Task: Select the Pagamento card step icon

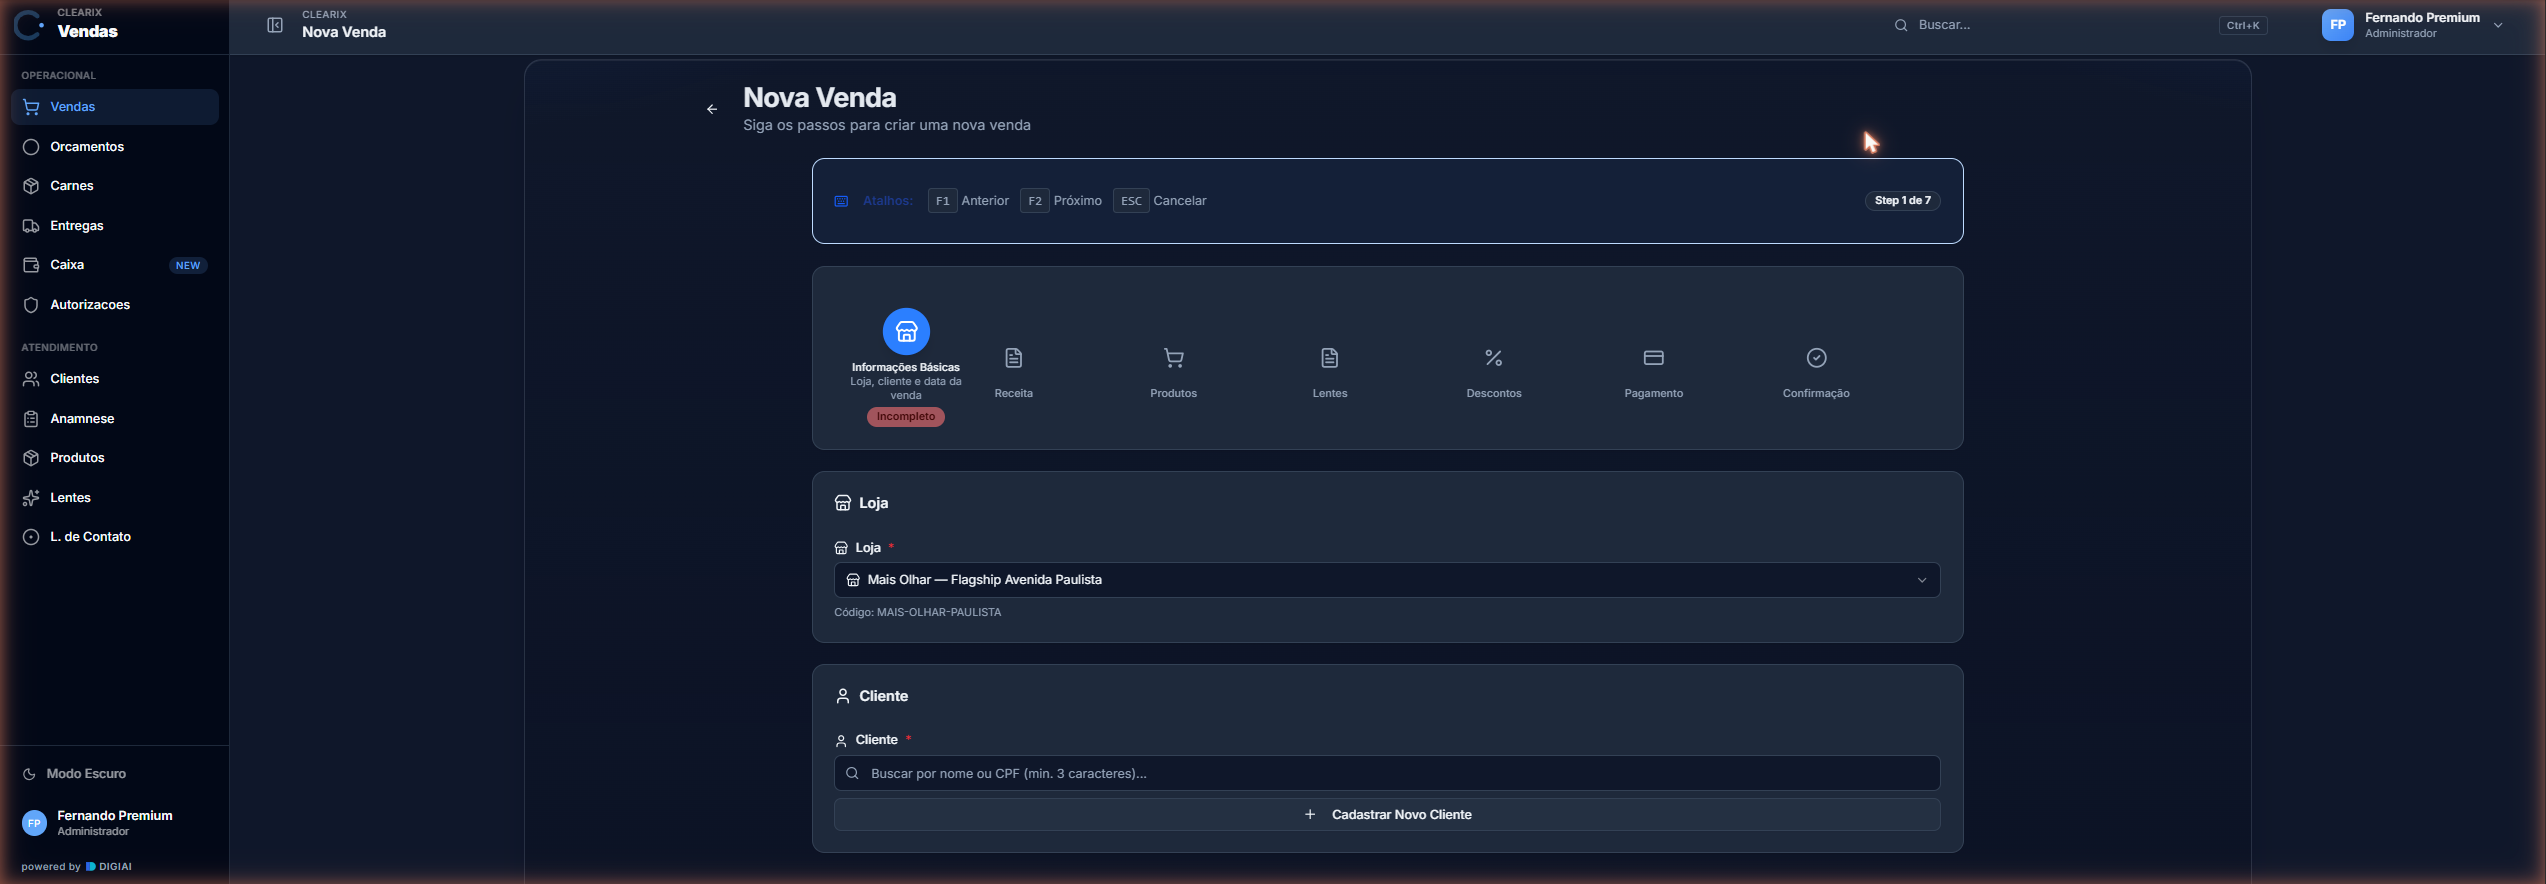Action: 1653,358
